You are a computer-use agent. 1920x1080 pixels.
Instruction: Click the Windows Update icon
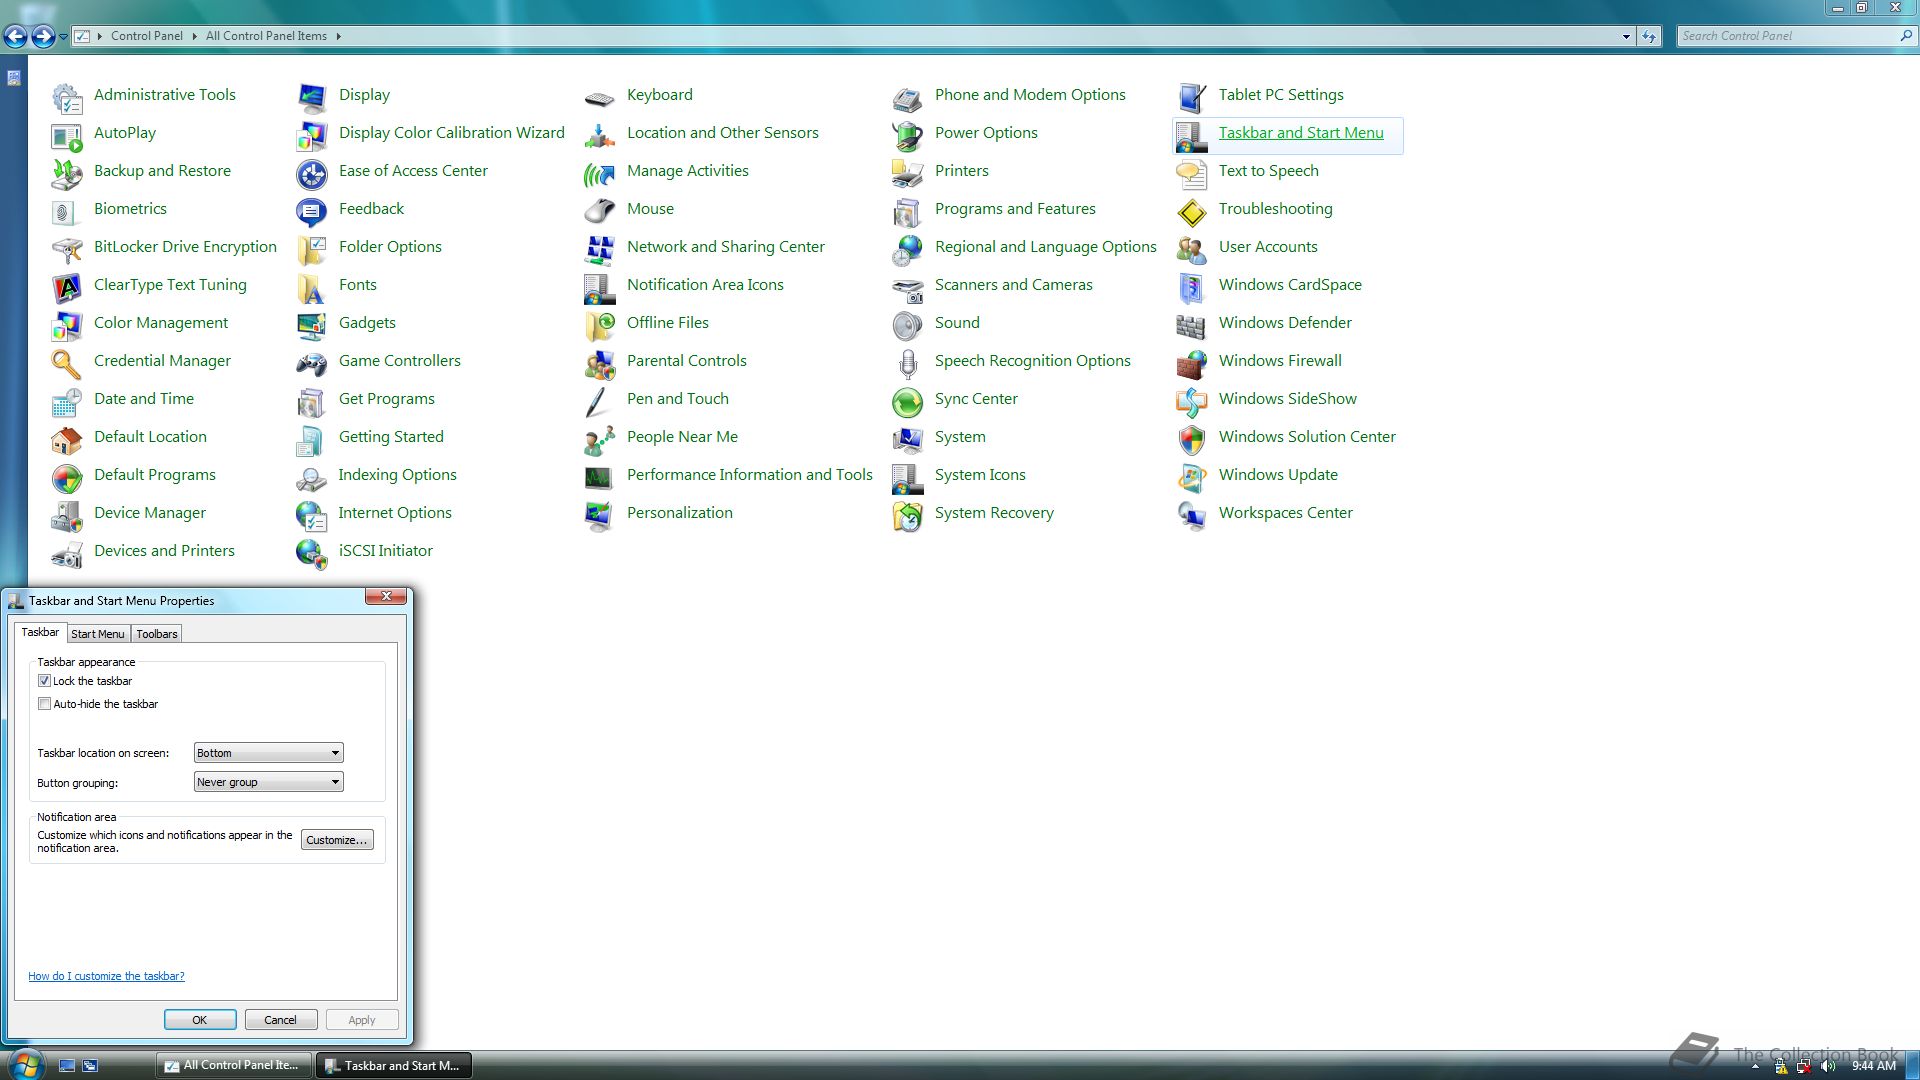[x=1192, y=477]
